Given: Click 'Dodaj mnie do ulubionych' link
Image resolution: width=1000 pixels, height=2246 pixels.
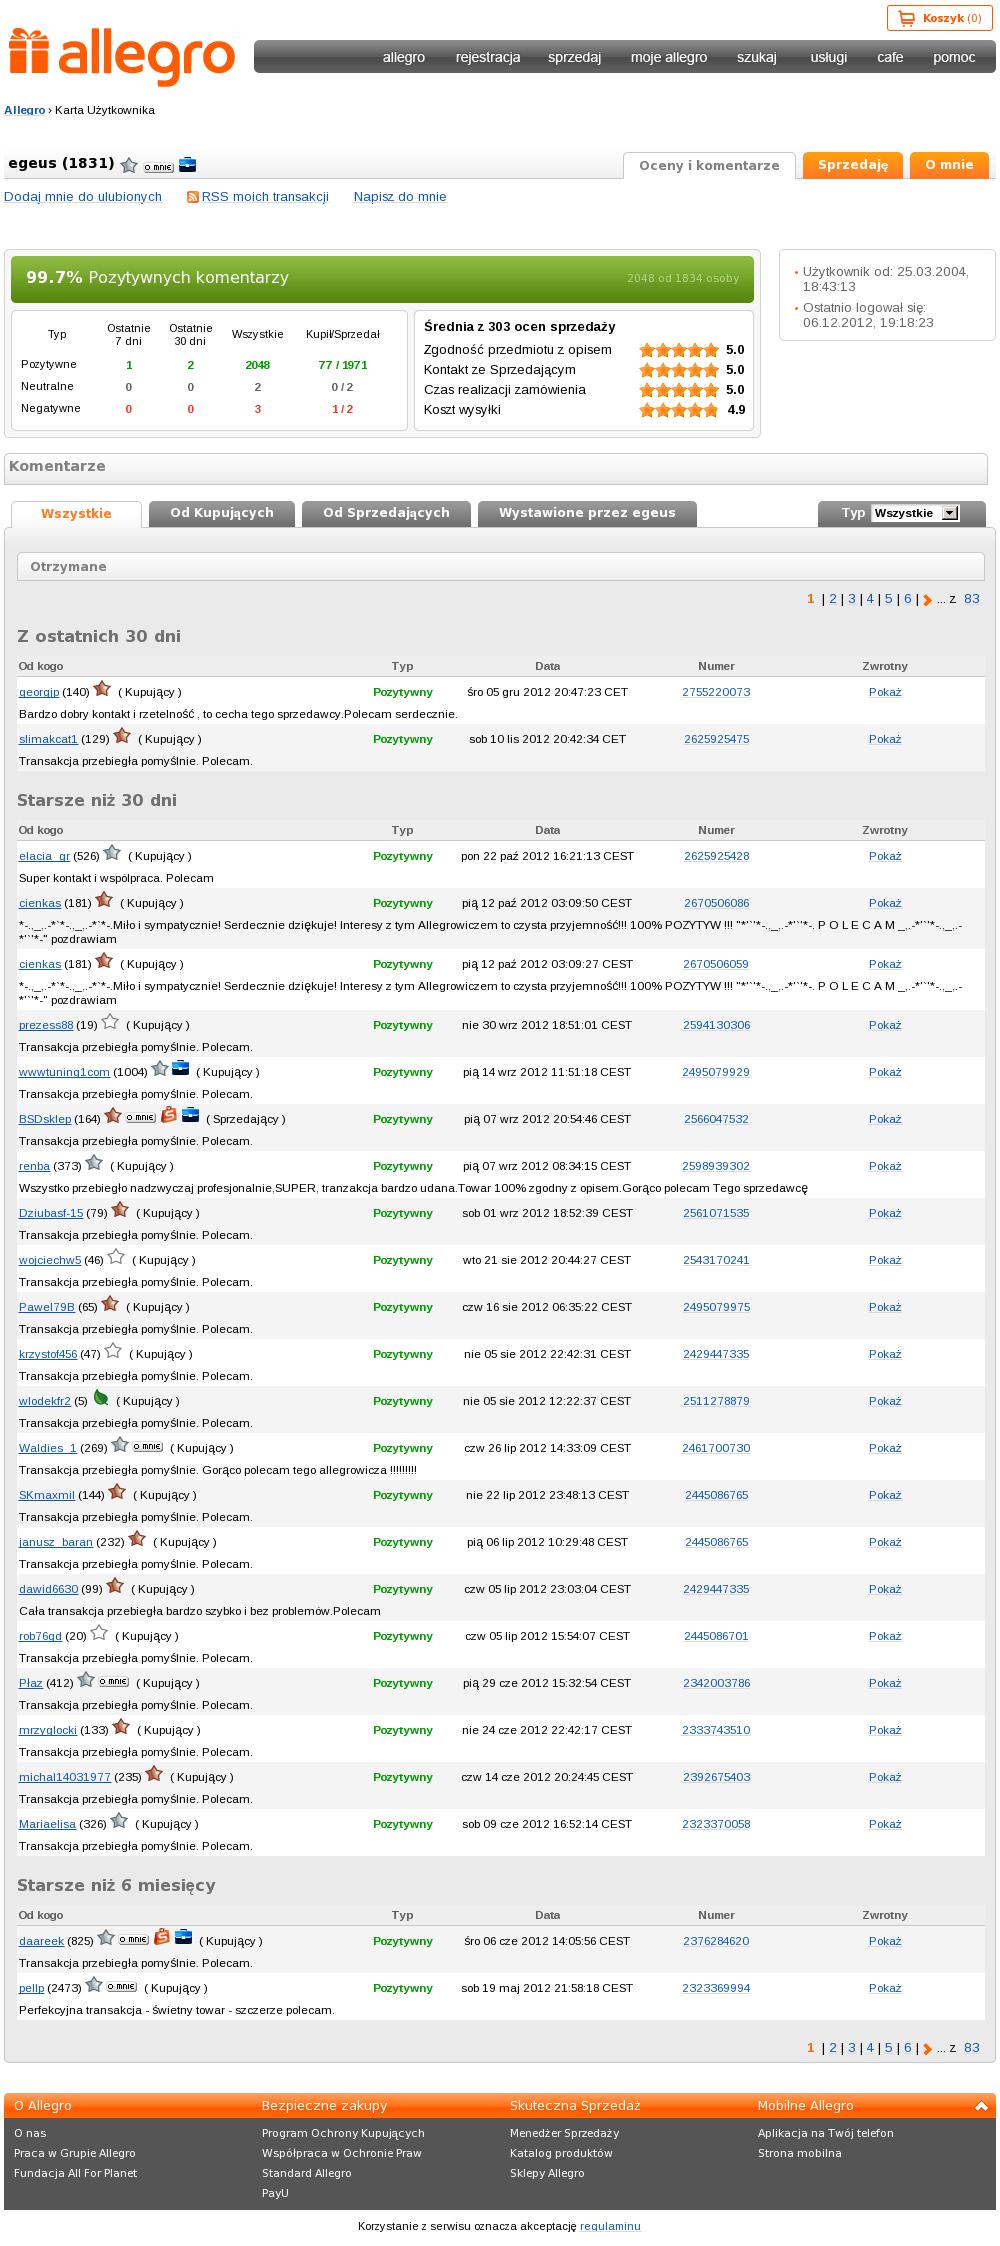Looking at the screenshot, I should point(83,197).
